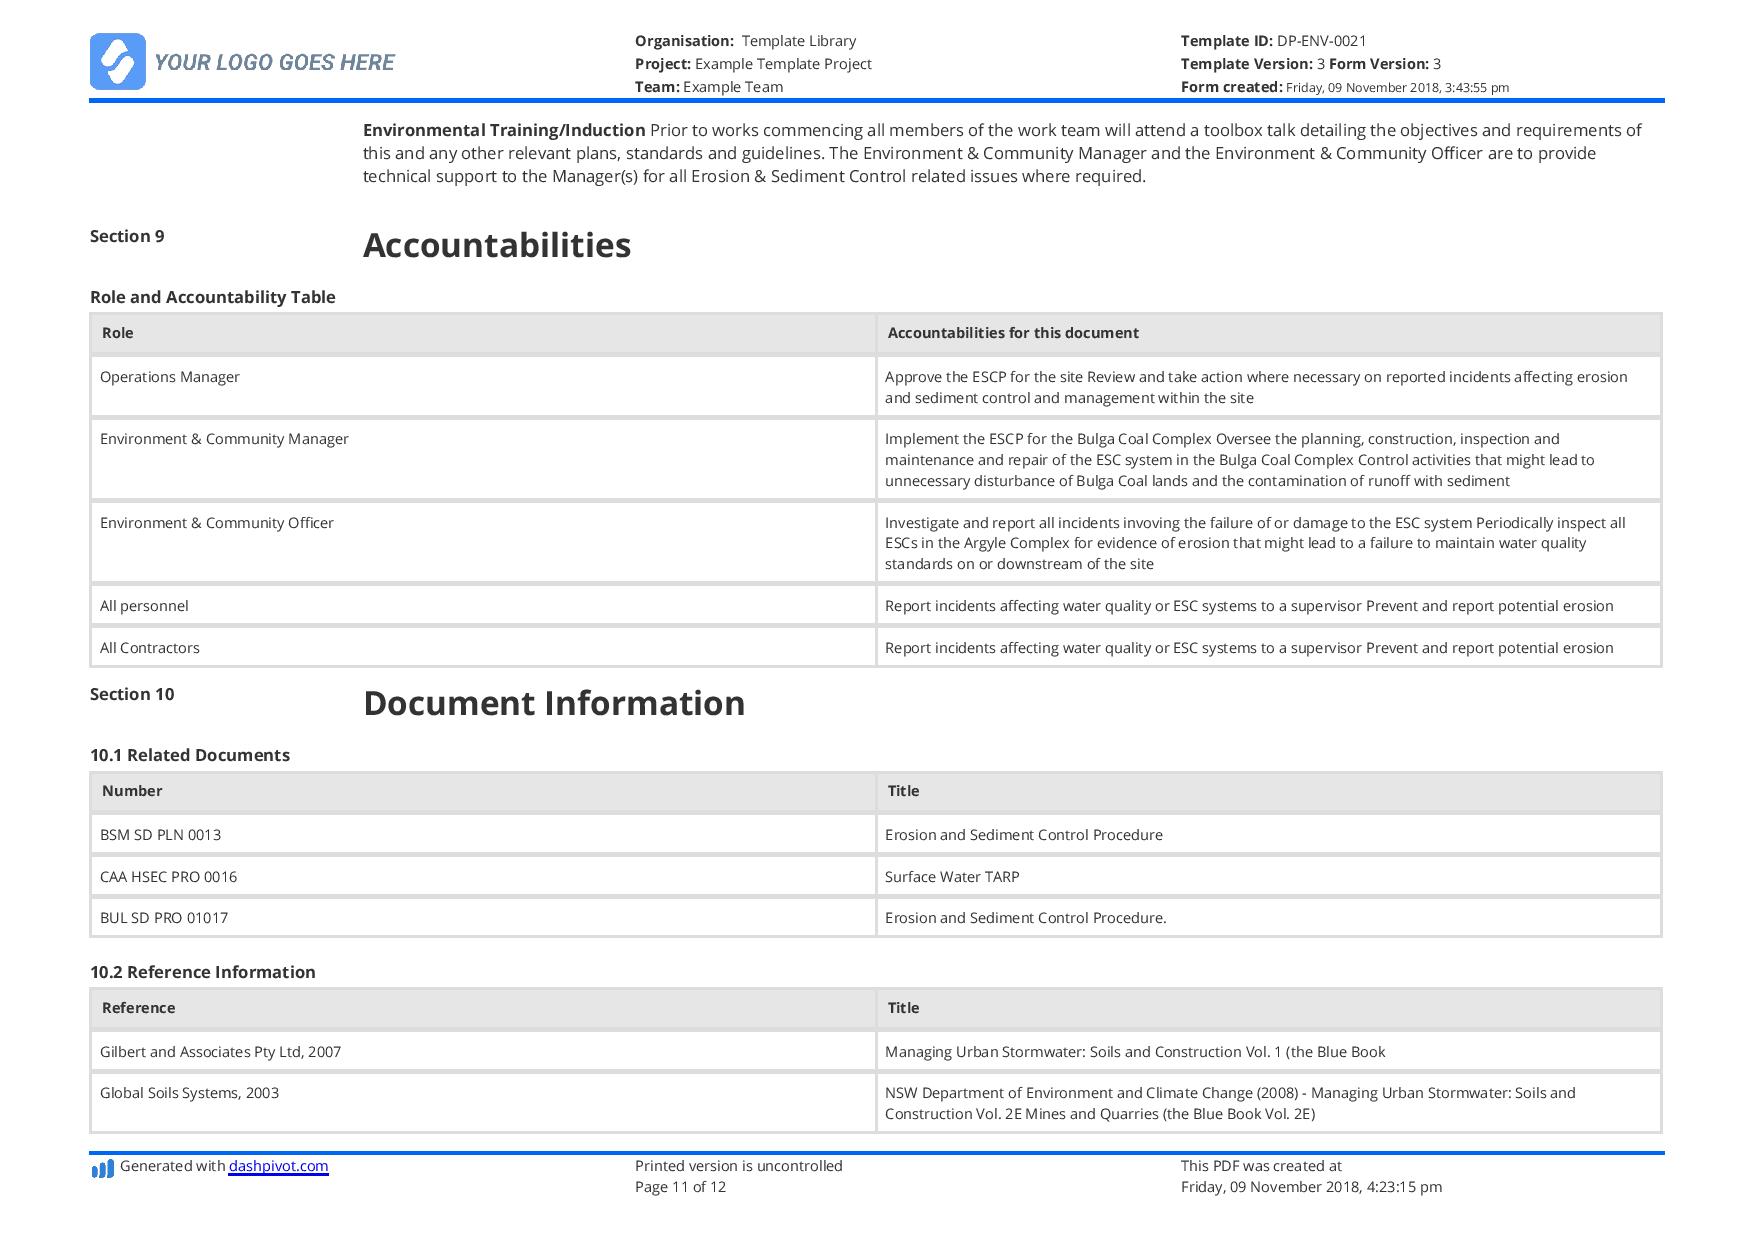Click 'Title' header in Reference Information table
This screenshot has width=1754, height=1240.
[1269, 1008]
